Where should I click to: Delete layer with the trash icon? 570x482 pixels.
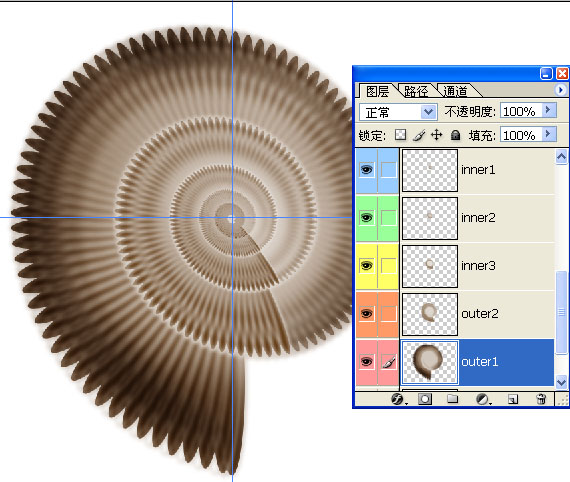541,399
